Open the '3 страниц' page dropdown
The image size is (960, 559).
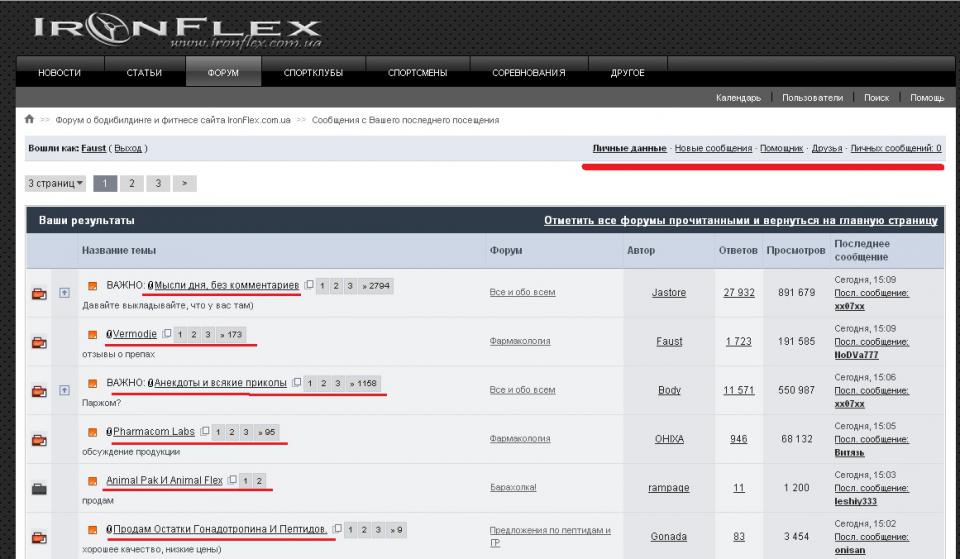coord(56,184)
